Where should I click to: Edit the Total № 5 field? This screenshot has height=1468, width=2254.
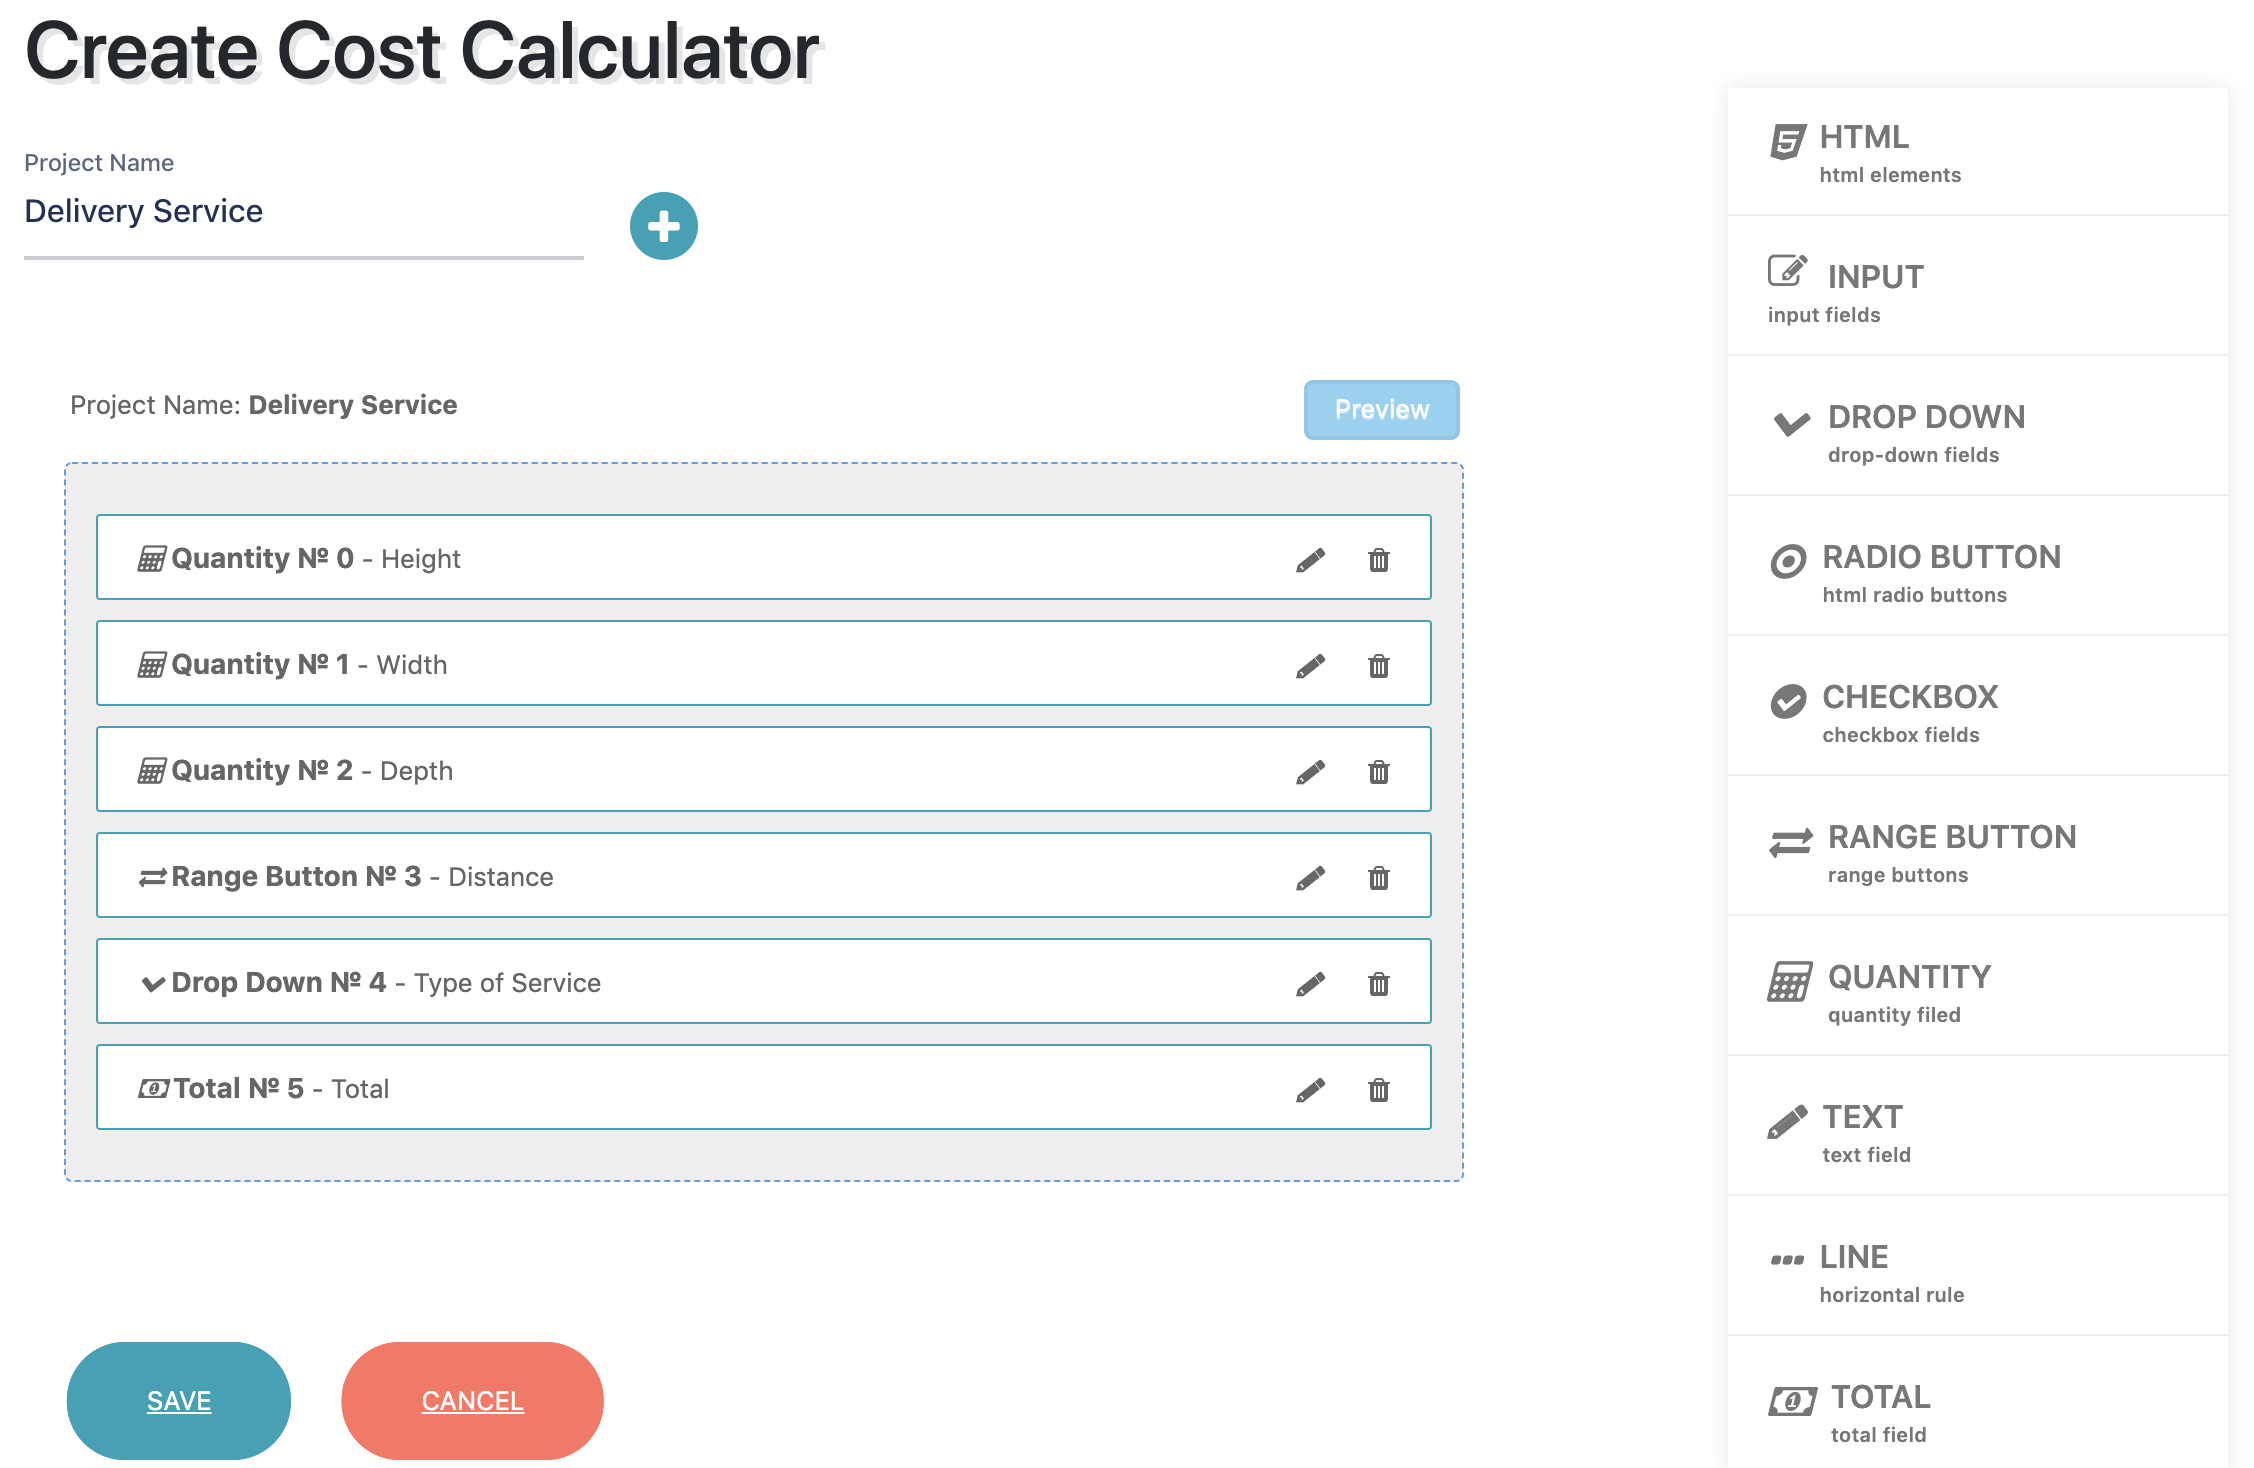pos(1310,1090)
